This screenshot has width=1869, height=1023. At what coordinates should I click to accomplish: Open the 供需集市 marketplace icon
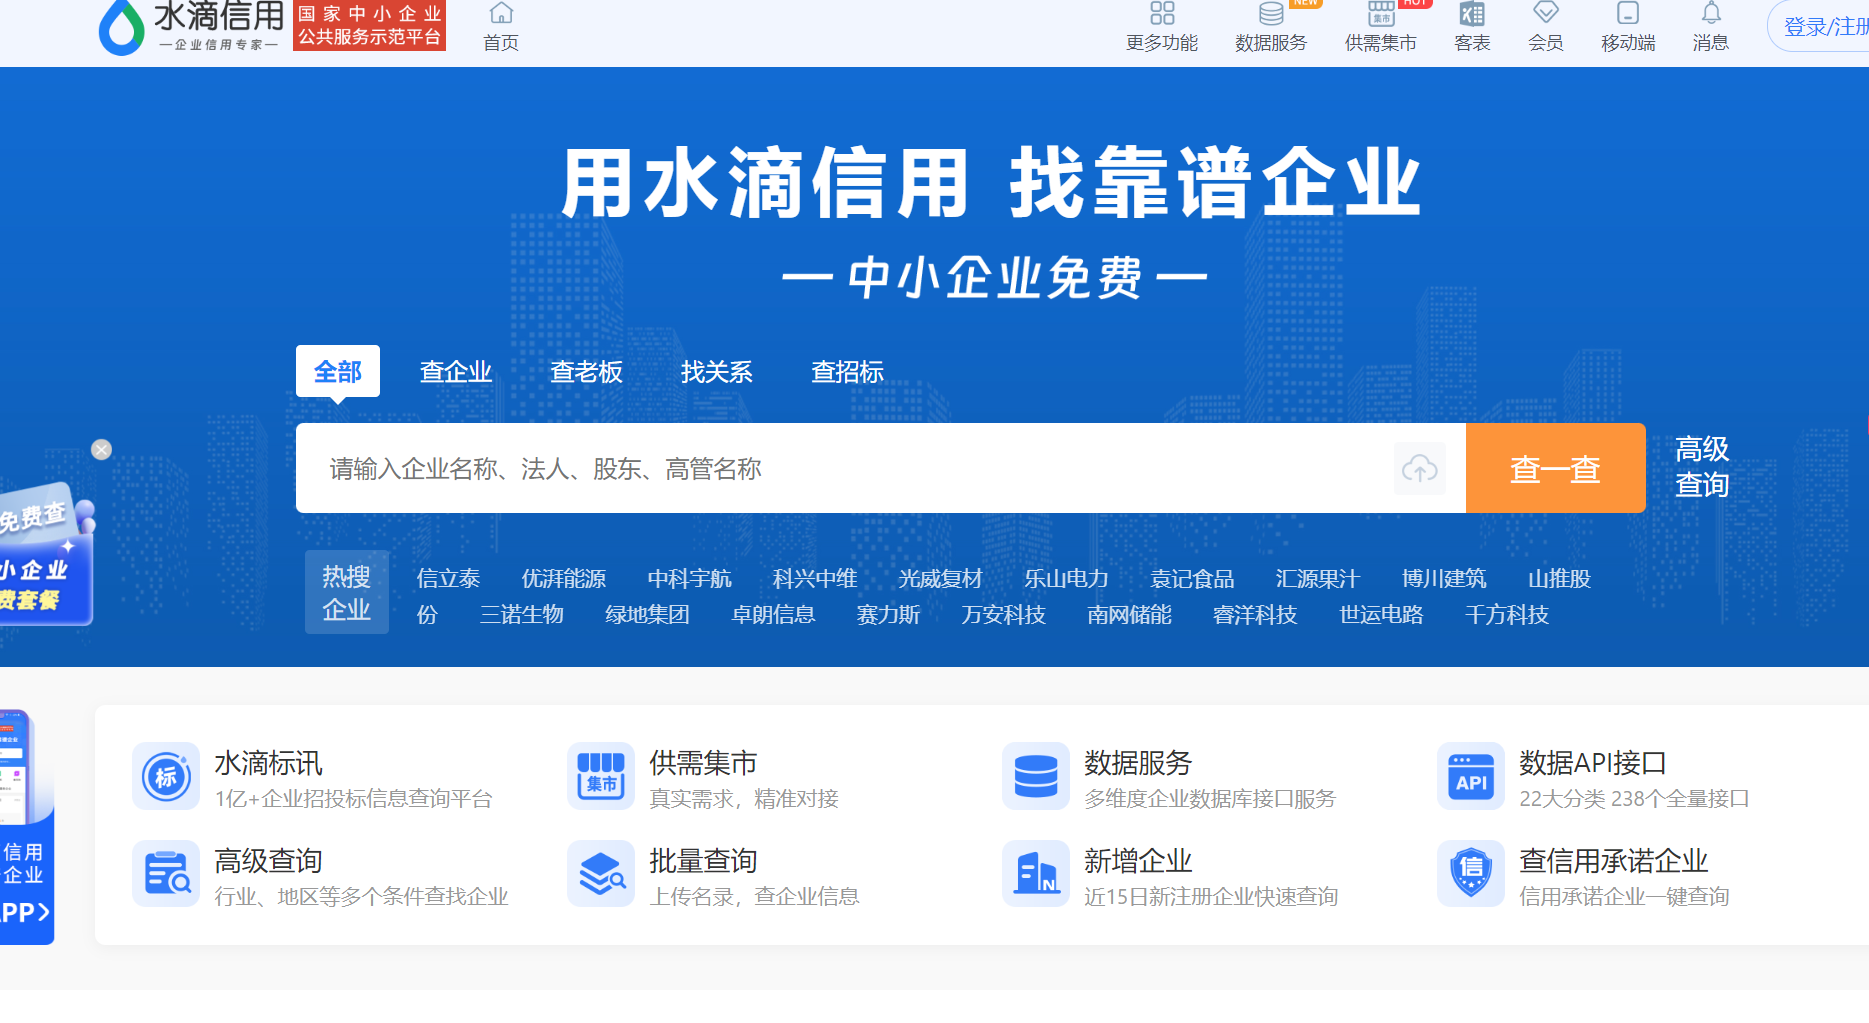(x=1380, y=25)
